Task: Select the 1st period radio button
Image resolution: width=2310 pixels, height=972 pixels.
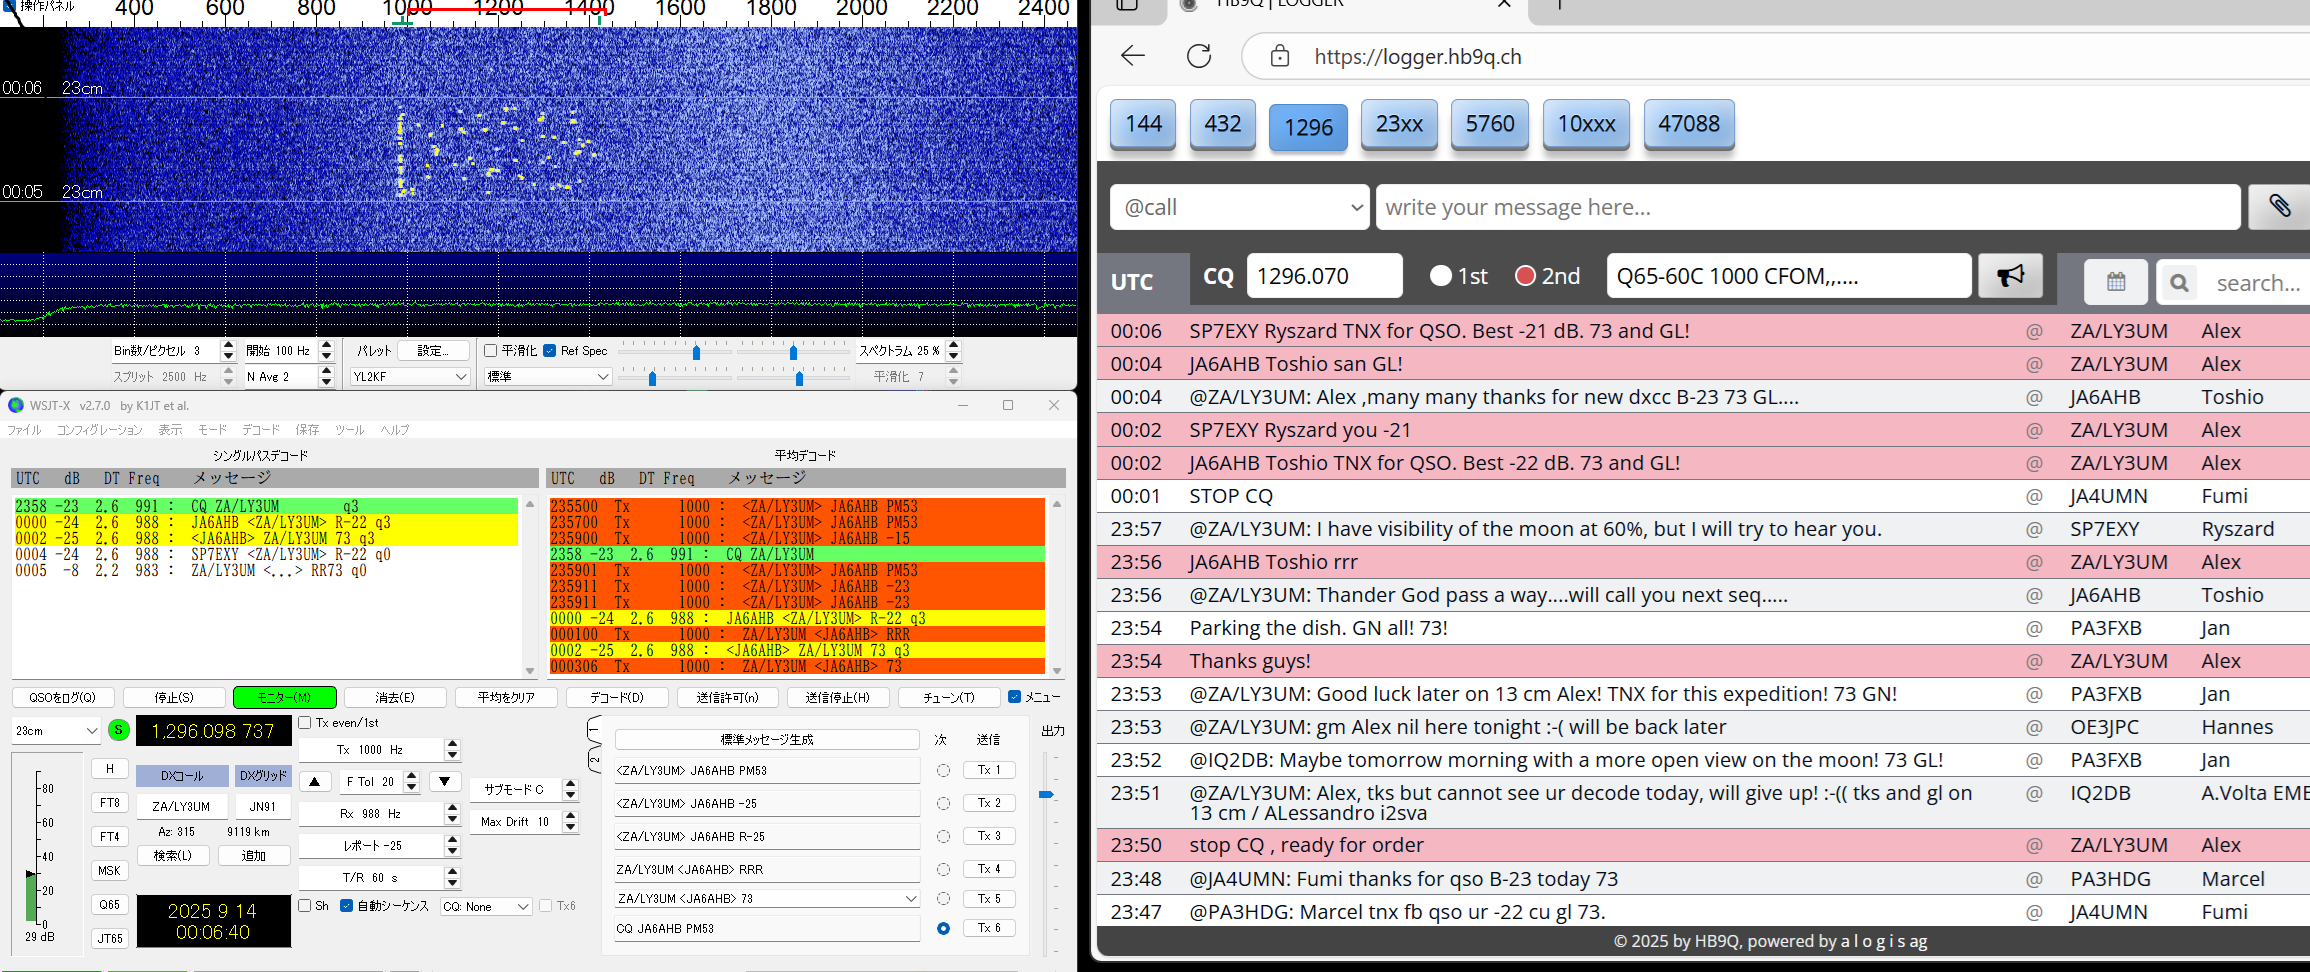Action: 1440,276
